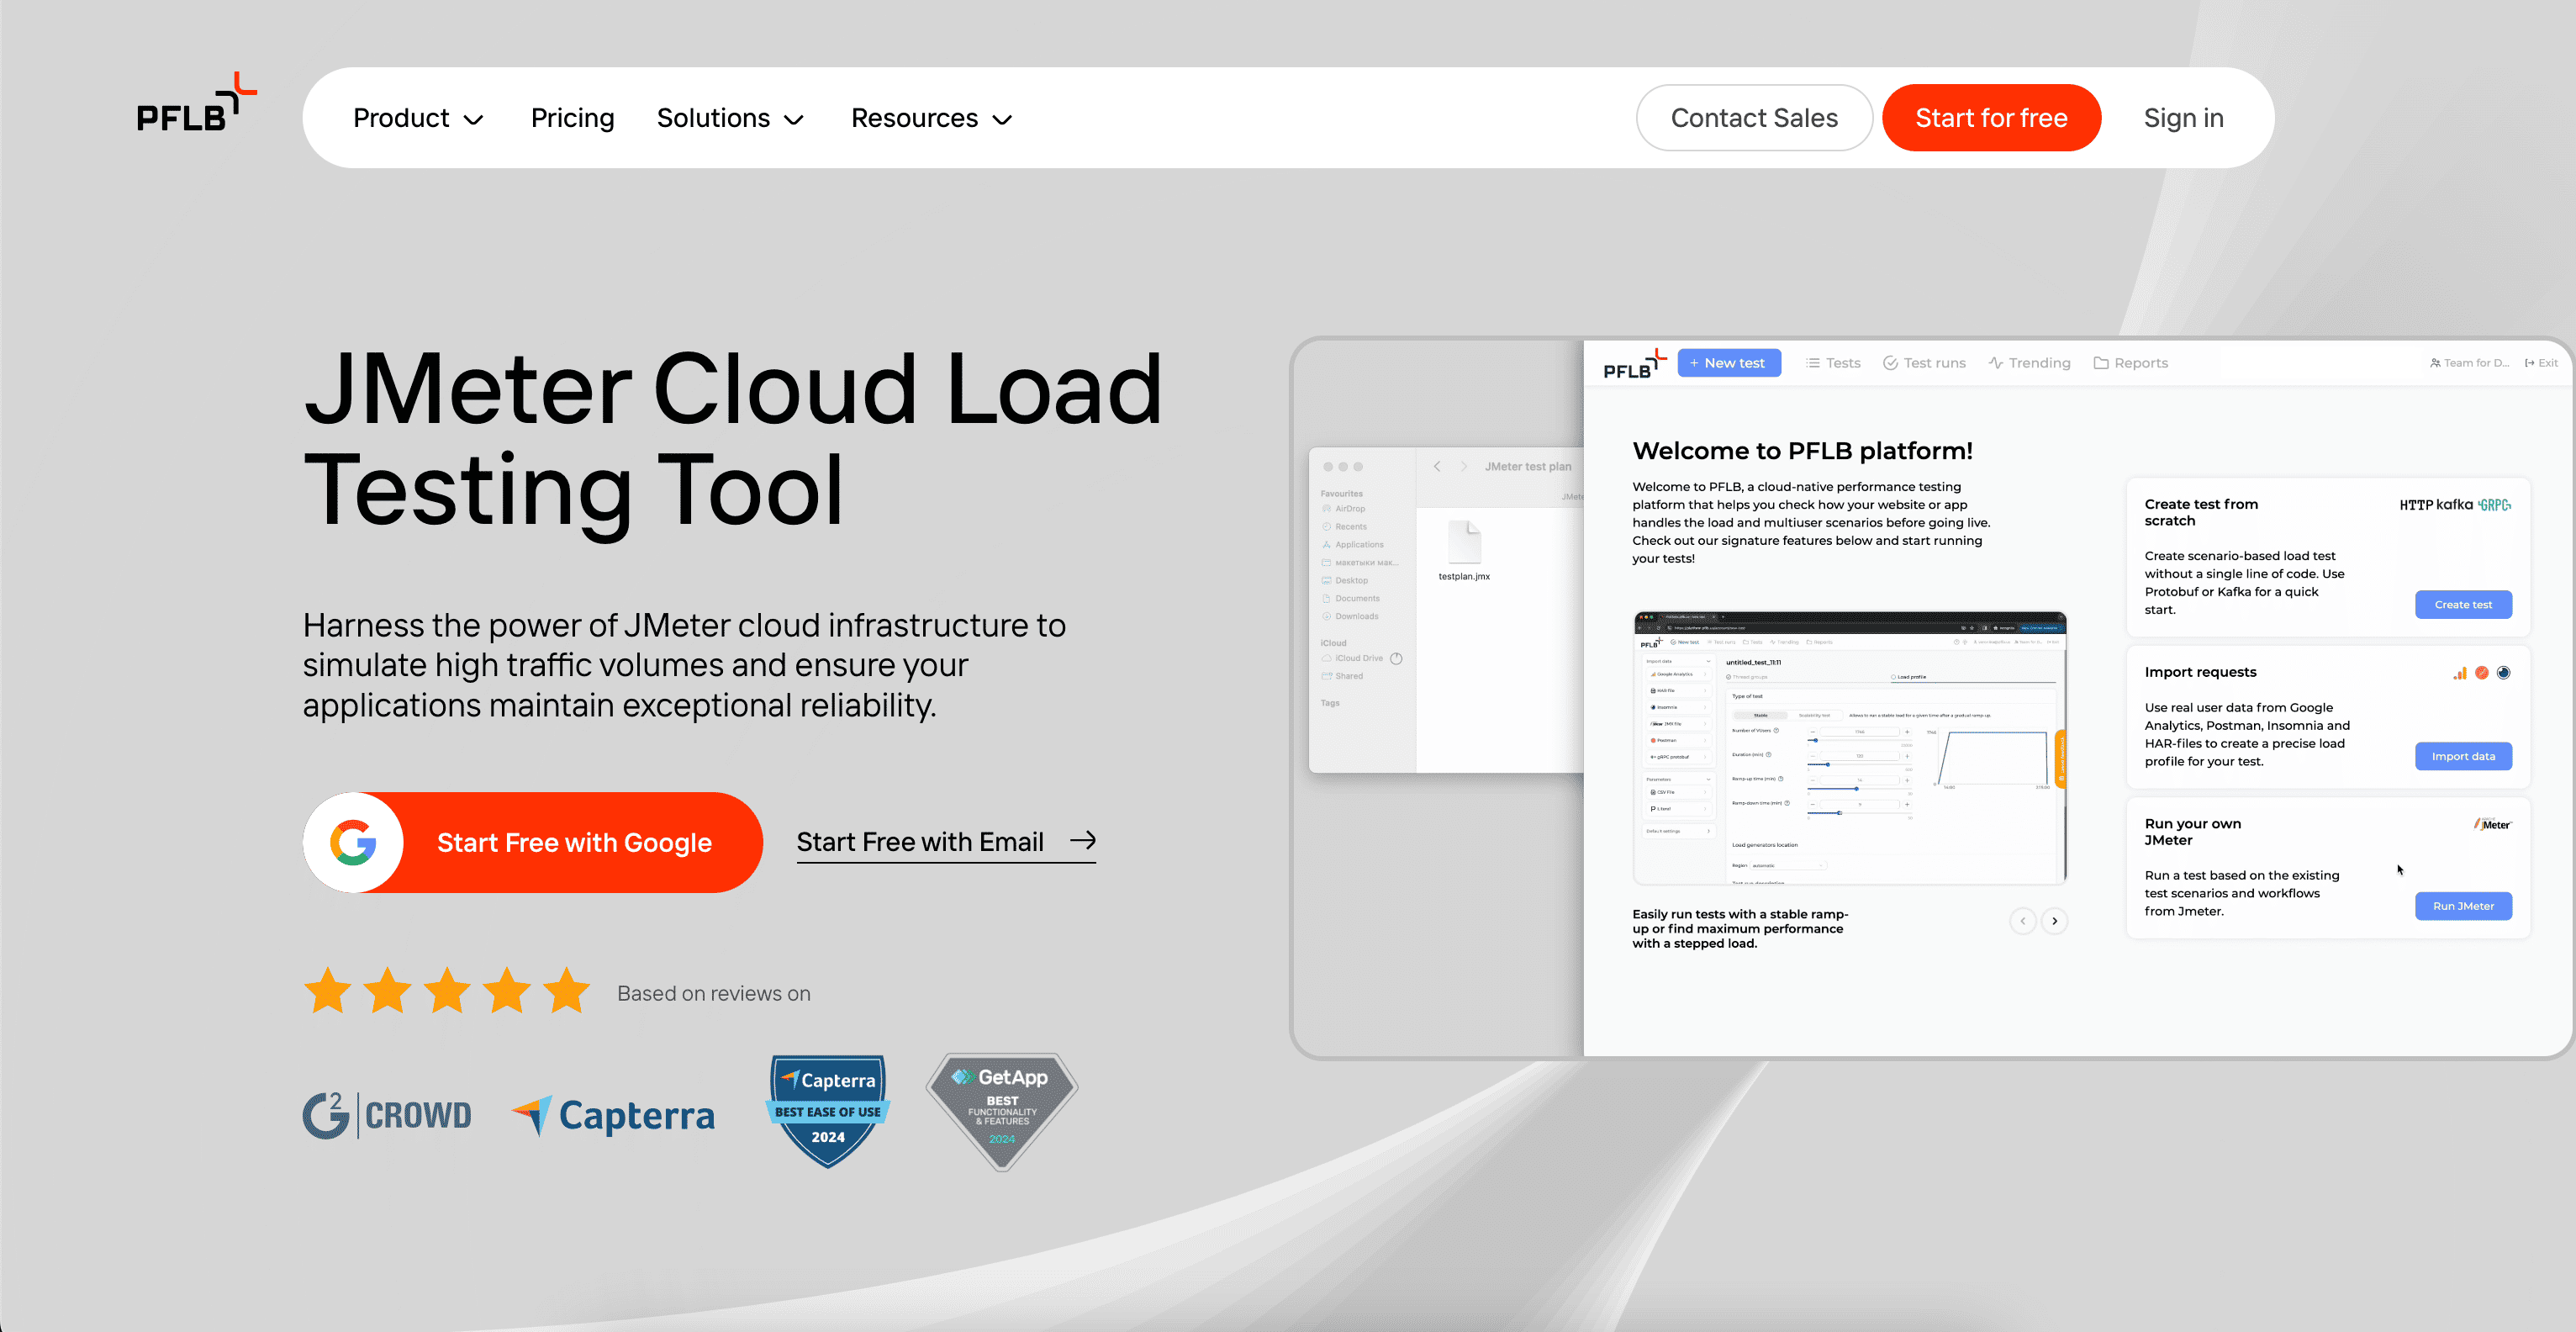Switch to the Trending tab
2576x1332 pixels.
(x=2029, y=363)
